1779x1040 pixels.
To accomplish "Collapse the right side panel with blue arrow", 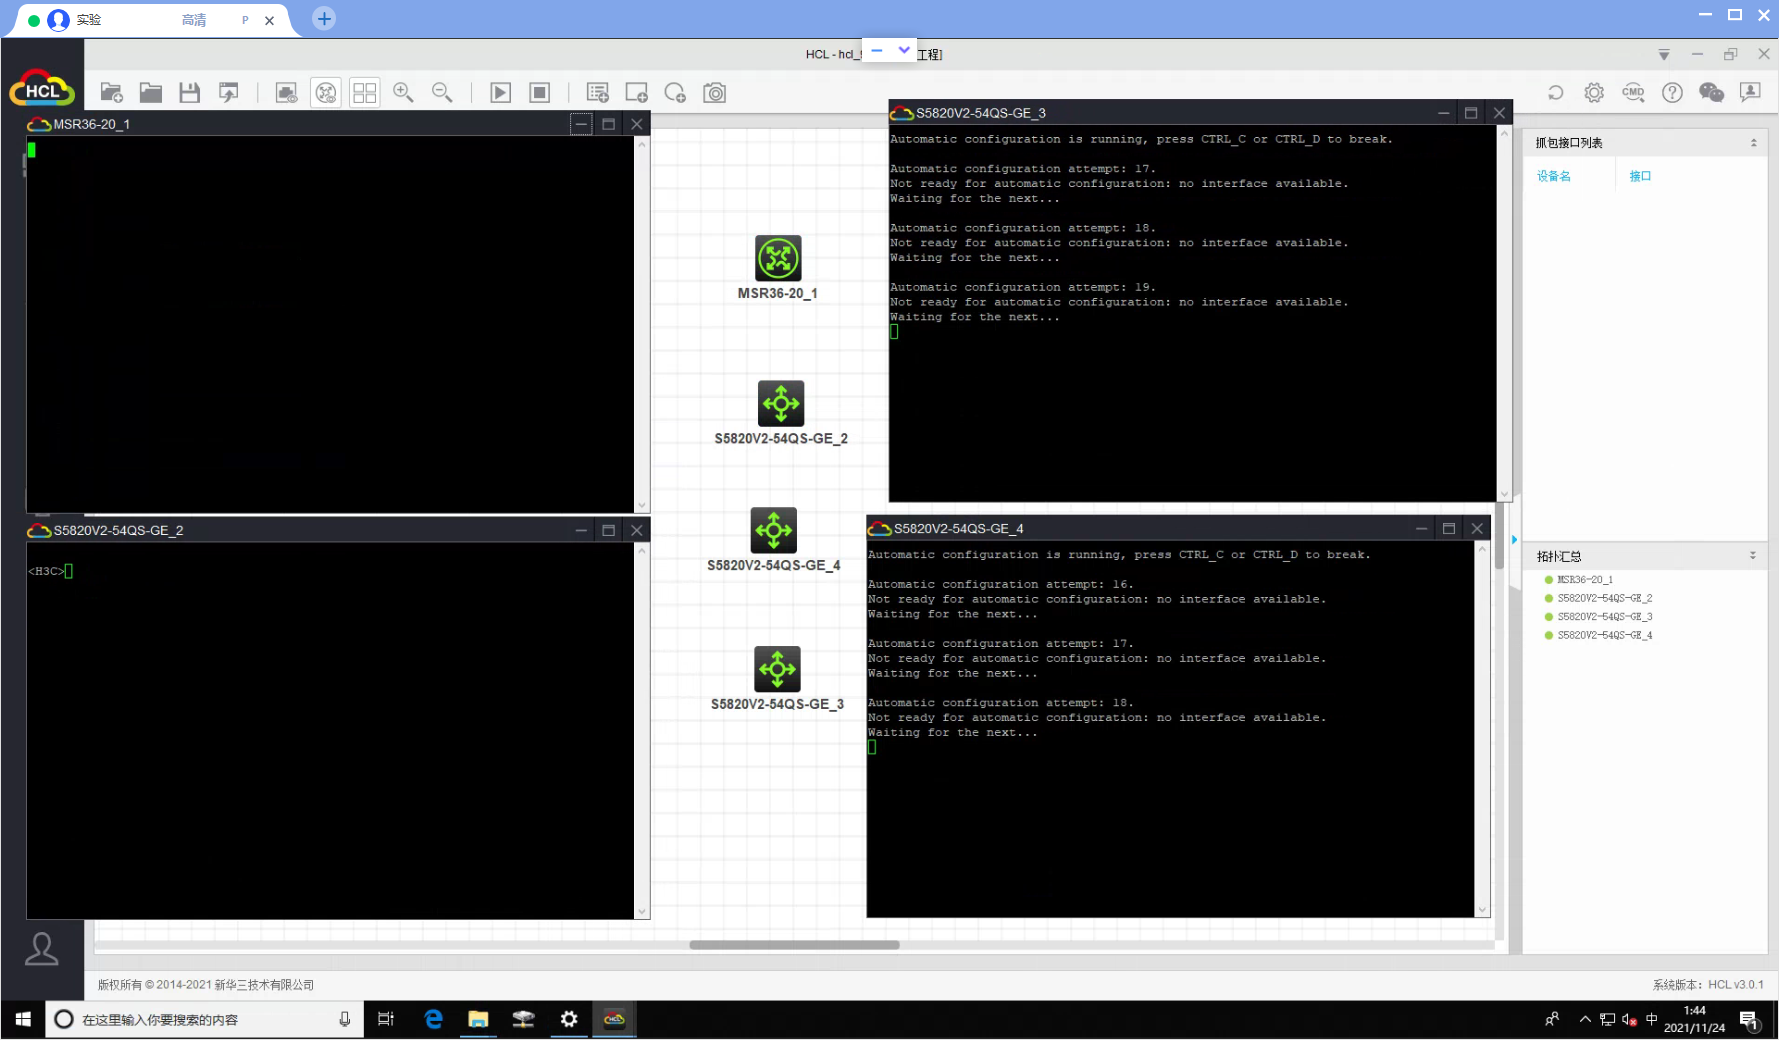I will (x=1514, y=540).
